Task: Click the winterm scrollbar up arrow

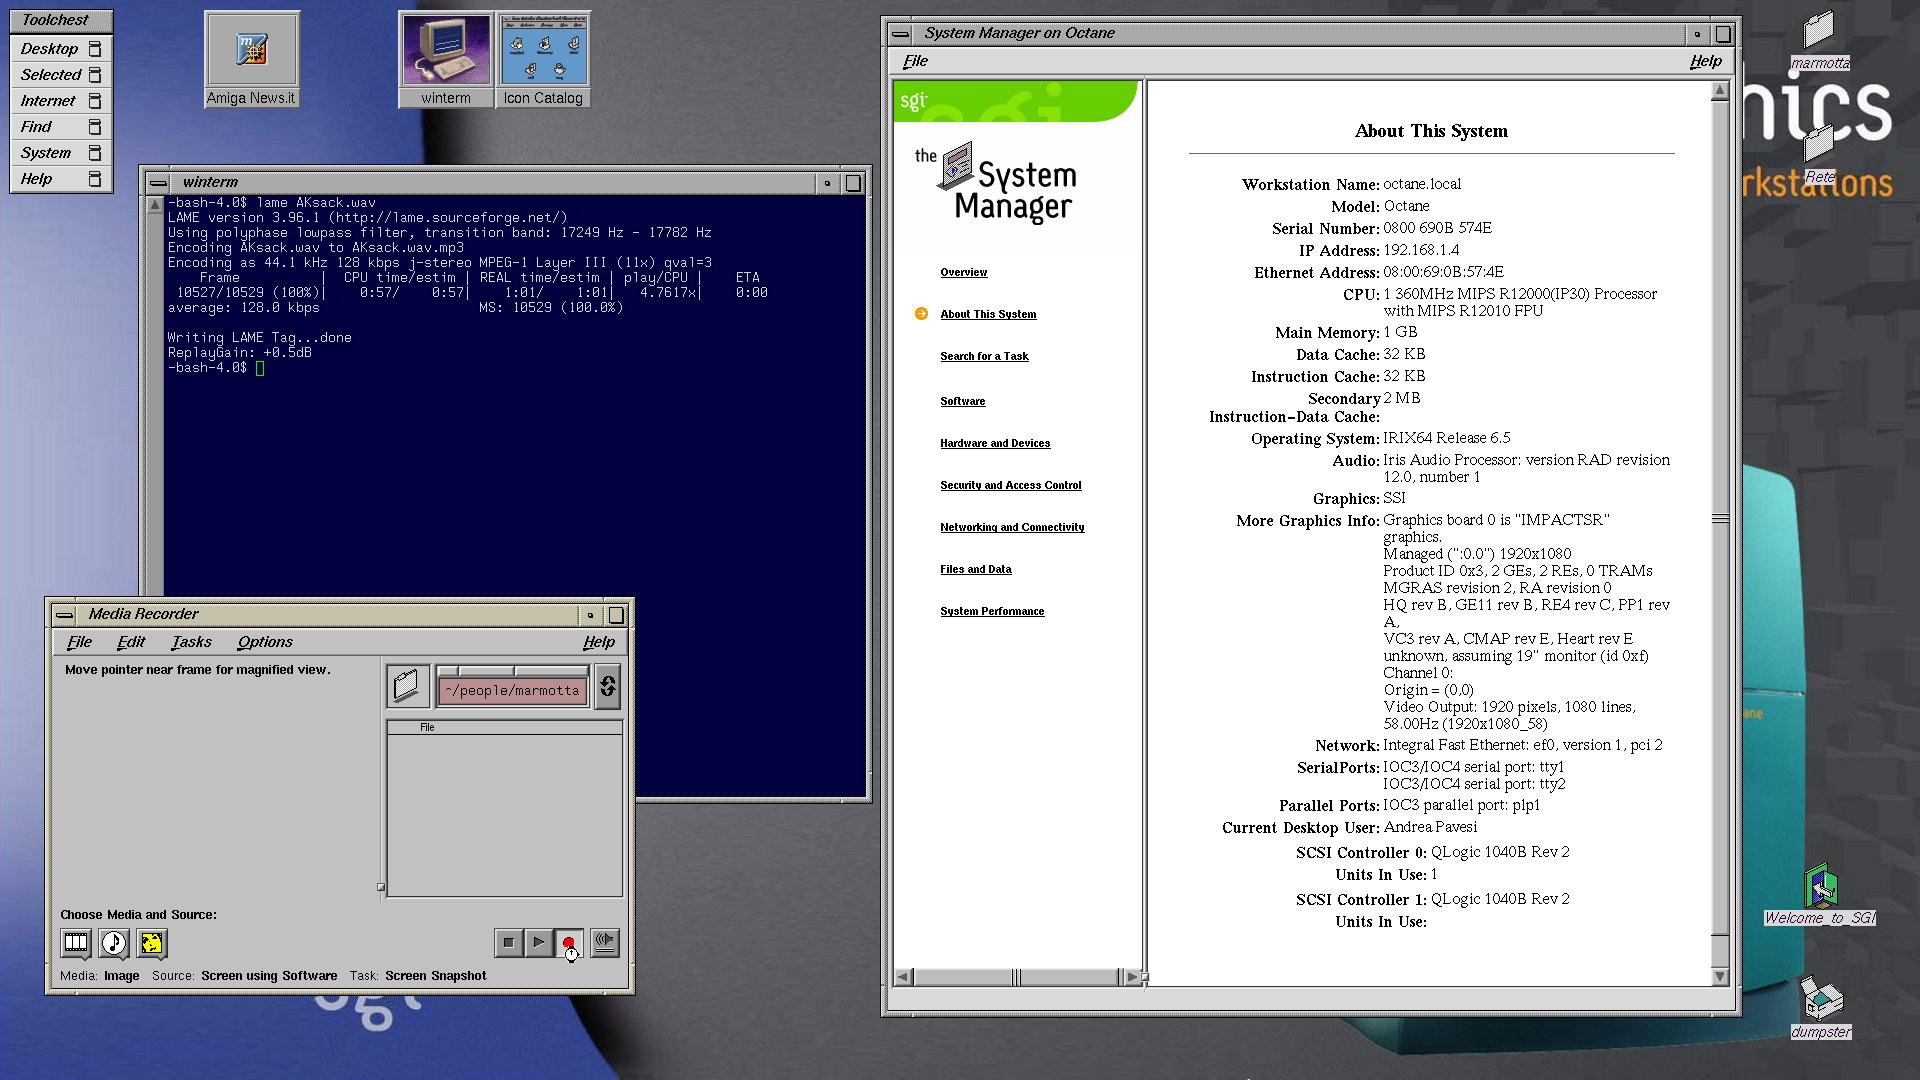Action: tap(154, 205)
